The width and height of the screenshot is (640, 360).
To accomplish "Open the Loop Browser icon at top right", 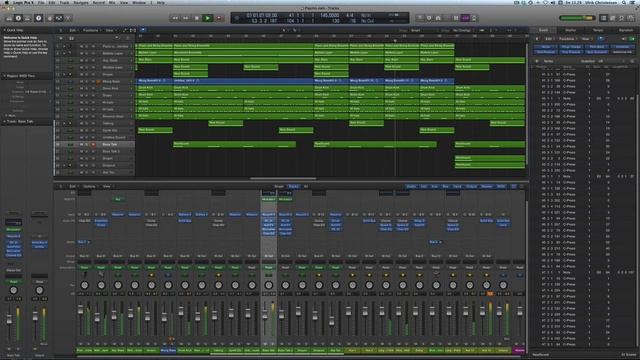I will point(622,18).
